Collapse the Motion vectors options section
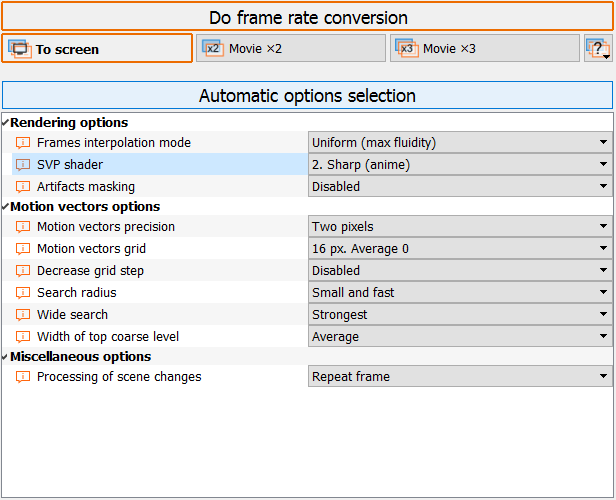 (6, 207)
